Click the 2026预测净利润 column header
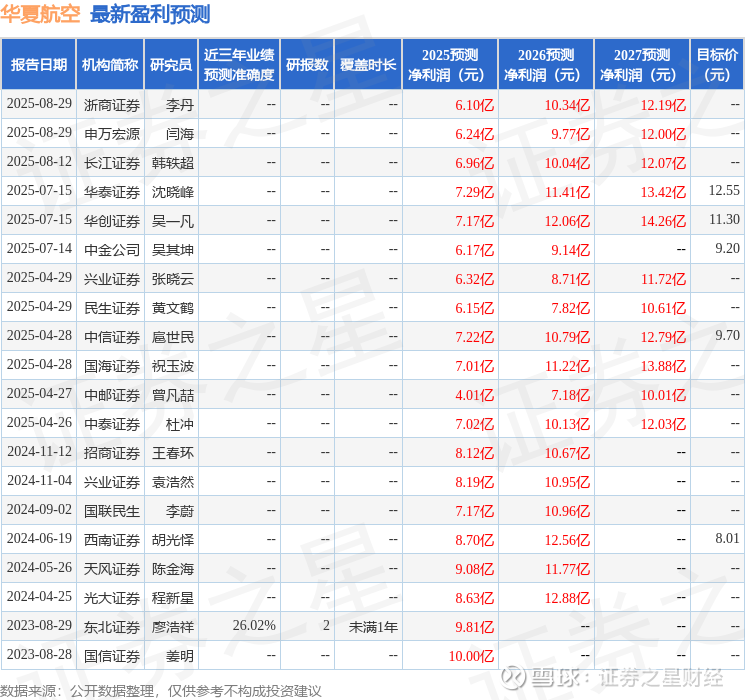The image size is (745, 700). tap(546, 65)
